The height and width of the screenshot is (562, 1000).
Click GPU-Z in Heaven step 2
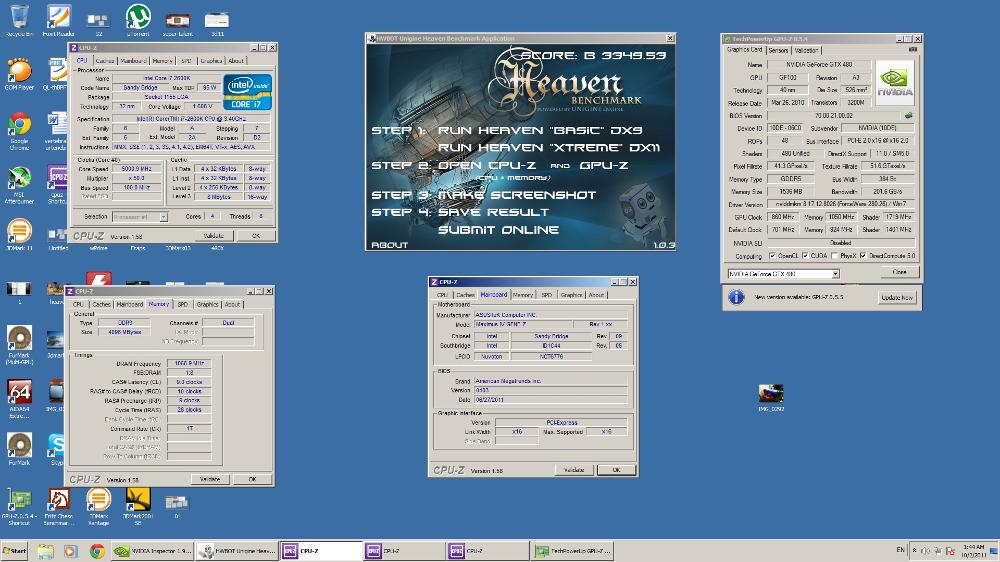[604, 165]
